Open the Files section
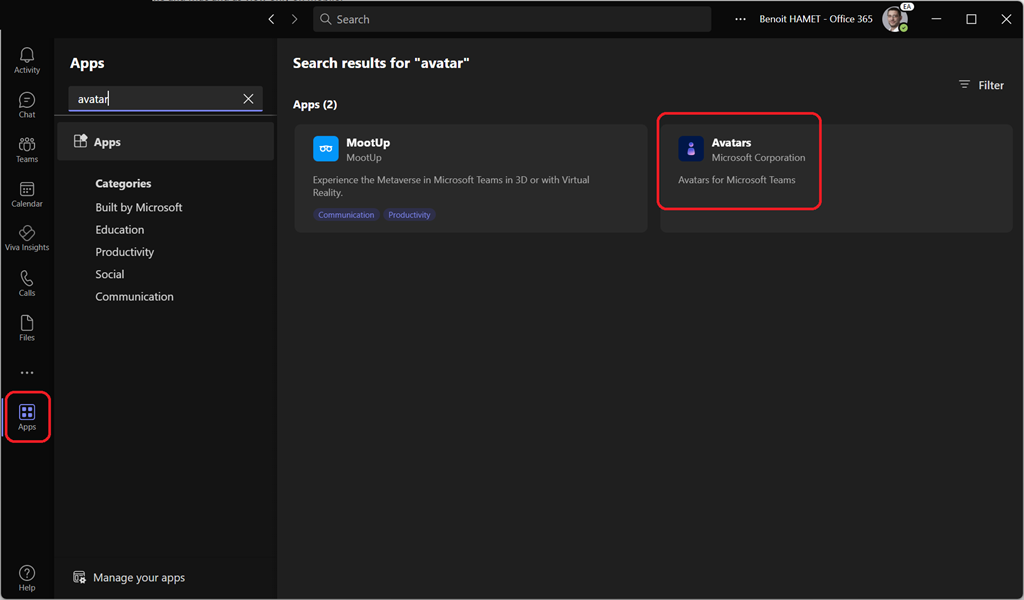Image resolution: width=1024 pixels, height=600 pixels. [27, 328]
